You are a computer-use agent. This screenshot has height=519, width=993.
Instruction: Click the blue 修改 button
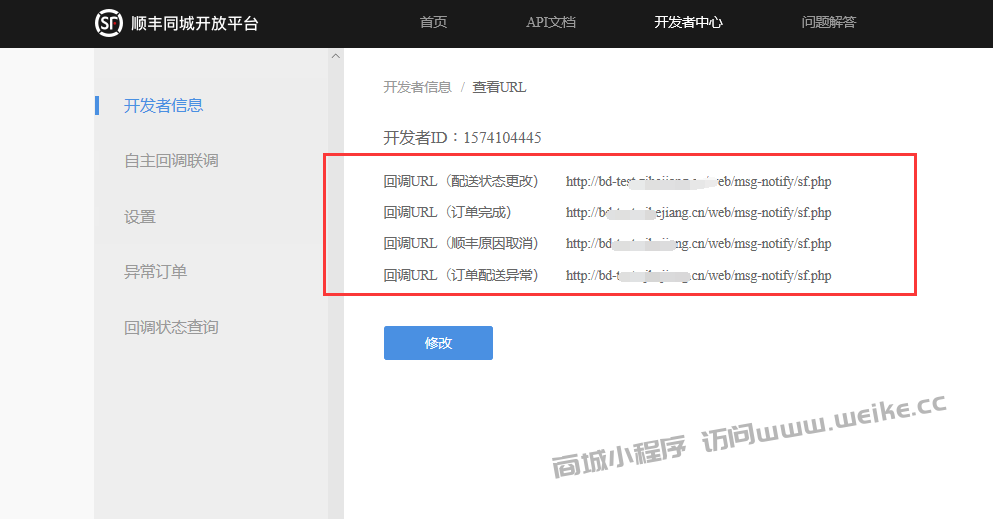click(x=438, y=343)
